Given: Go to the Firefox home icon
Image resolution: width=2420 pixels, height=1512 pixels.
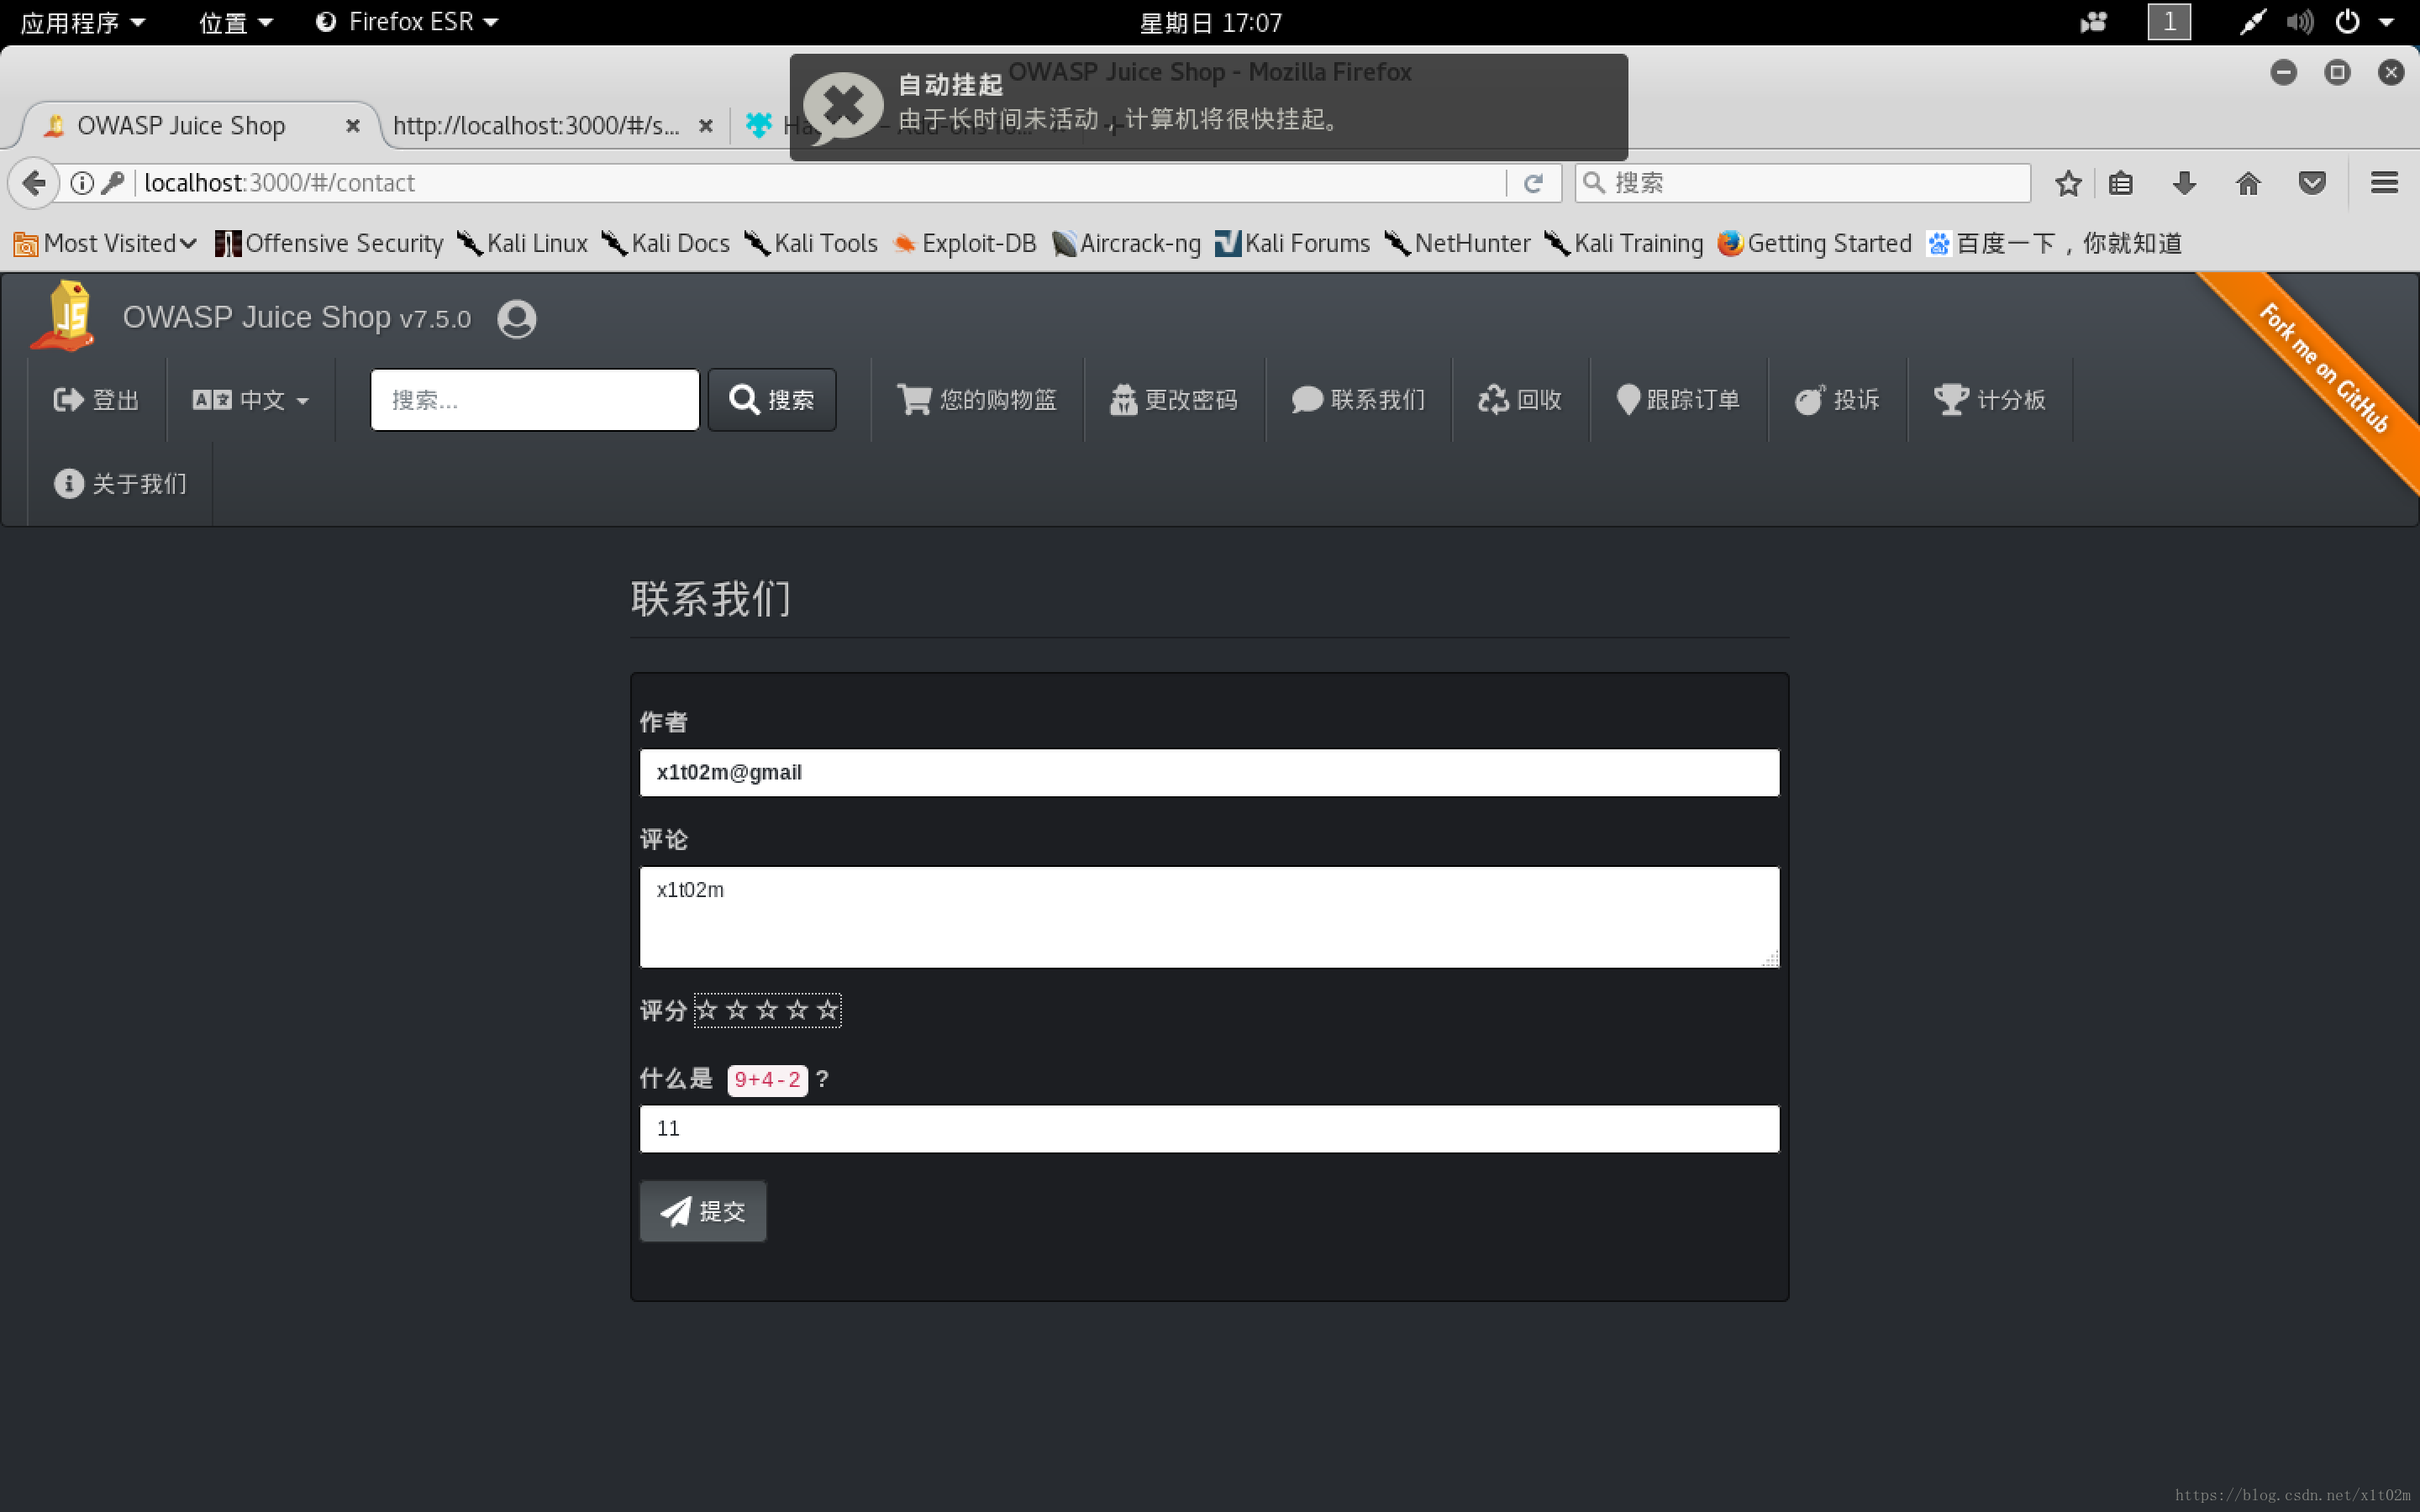Looking at the screenshot, I should tap(2248, 183).
